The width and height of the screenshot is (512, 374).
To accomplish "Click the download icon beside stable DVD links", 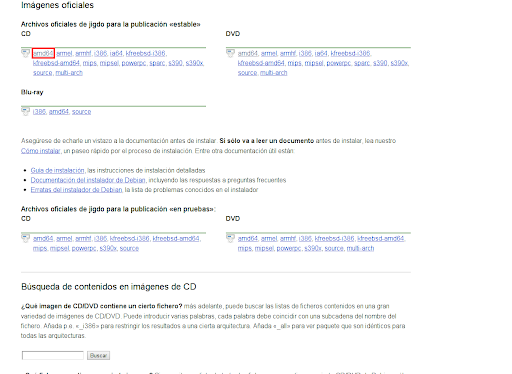I will coord(230,53).
